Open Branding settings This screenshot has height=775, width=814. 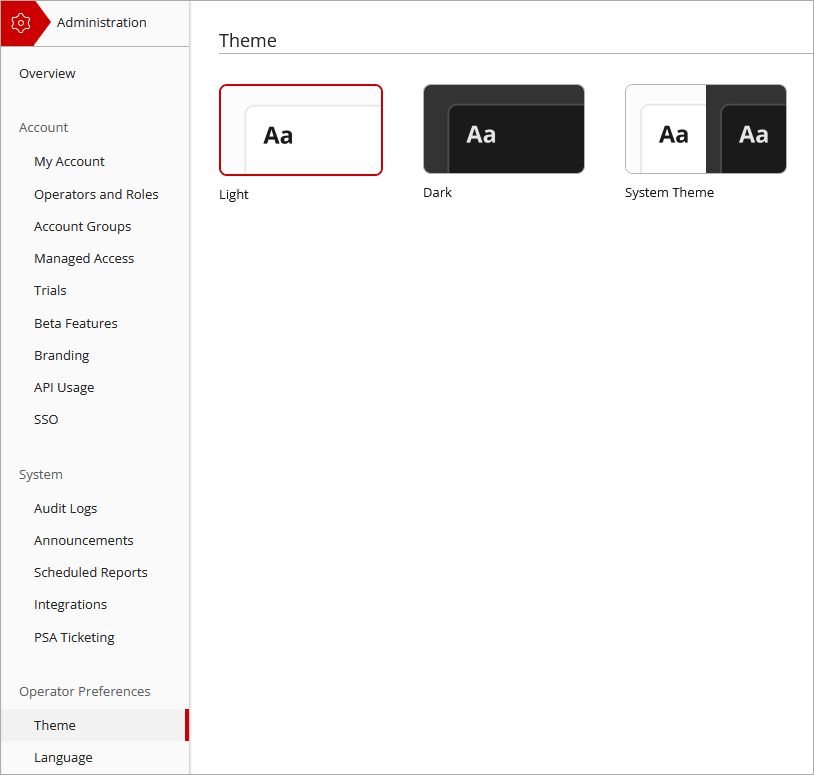(61, 355)
